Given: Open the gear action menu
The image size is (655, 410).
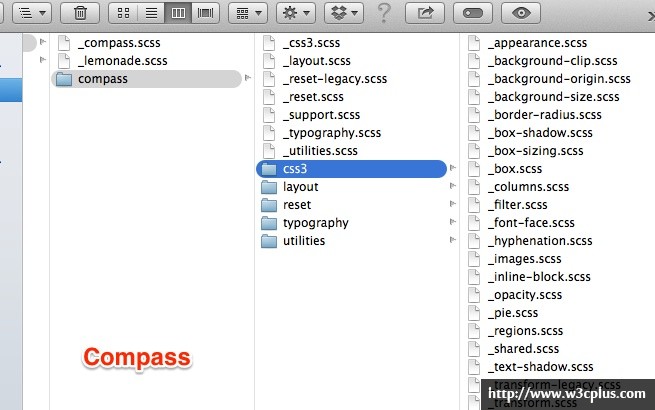Looking at the screenshot, I should click(x=296, y=13).
